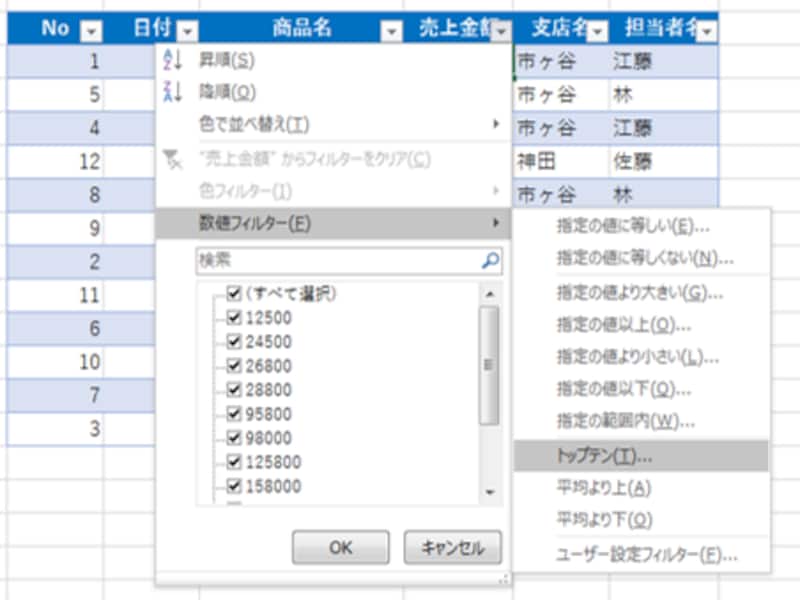Open the filter dropdown on the No column
Image resolution: width=800 pixels, height=600 pixels.
(90, 30)
